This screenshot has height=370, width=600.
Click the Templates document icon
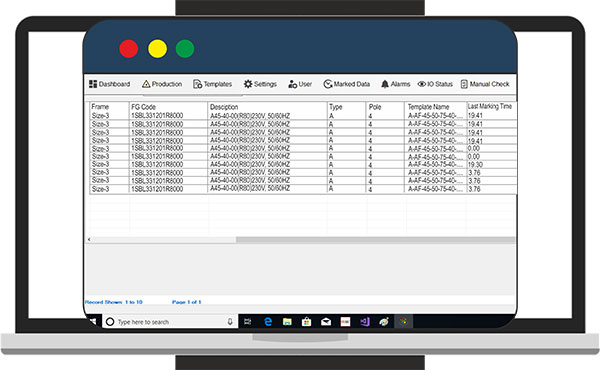197,84
